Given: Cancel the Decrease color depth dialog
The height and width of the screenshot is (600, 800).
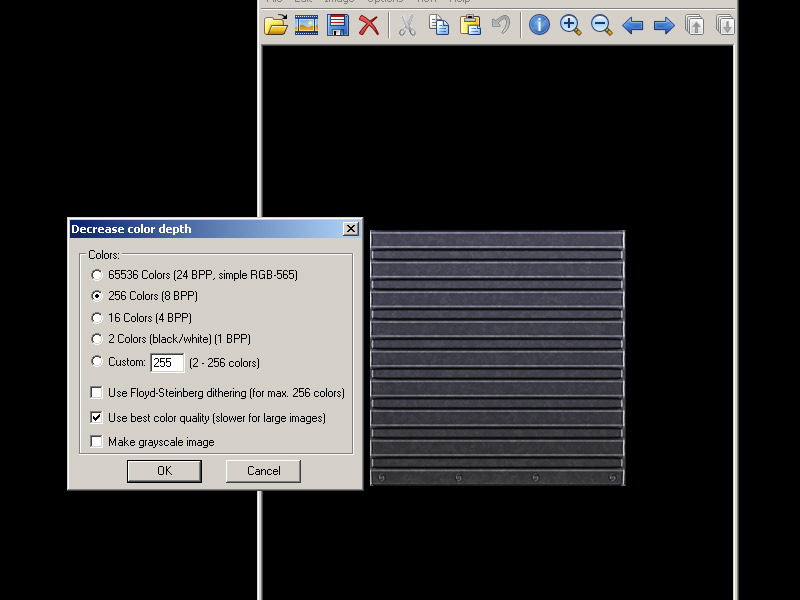Looking at the screenshot, I should point(263,471).
